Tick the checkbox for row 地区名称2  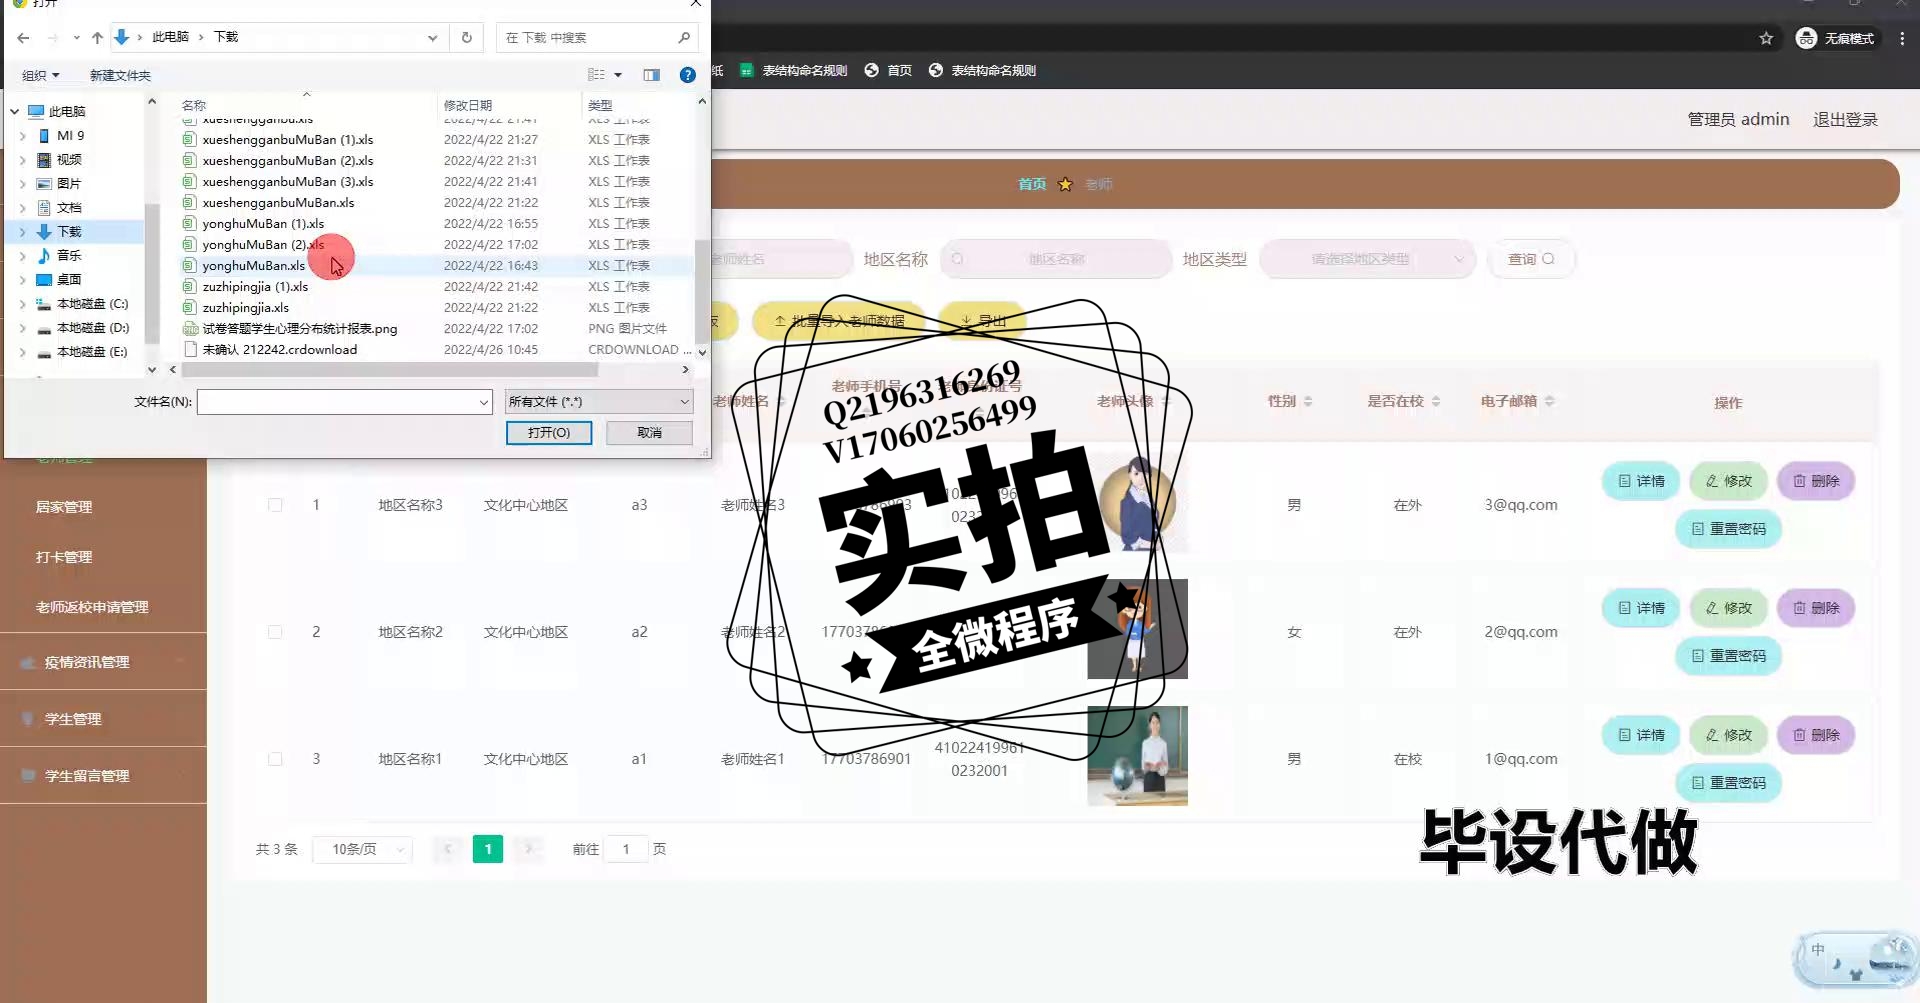tap(275, 632)
